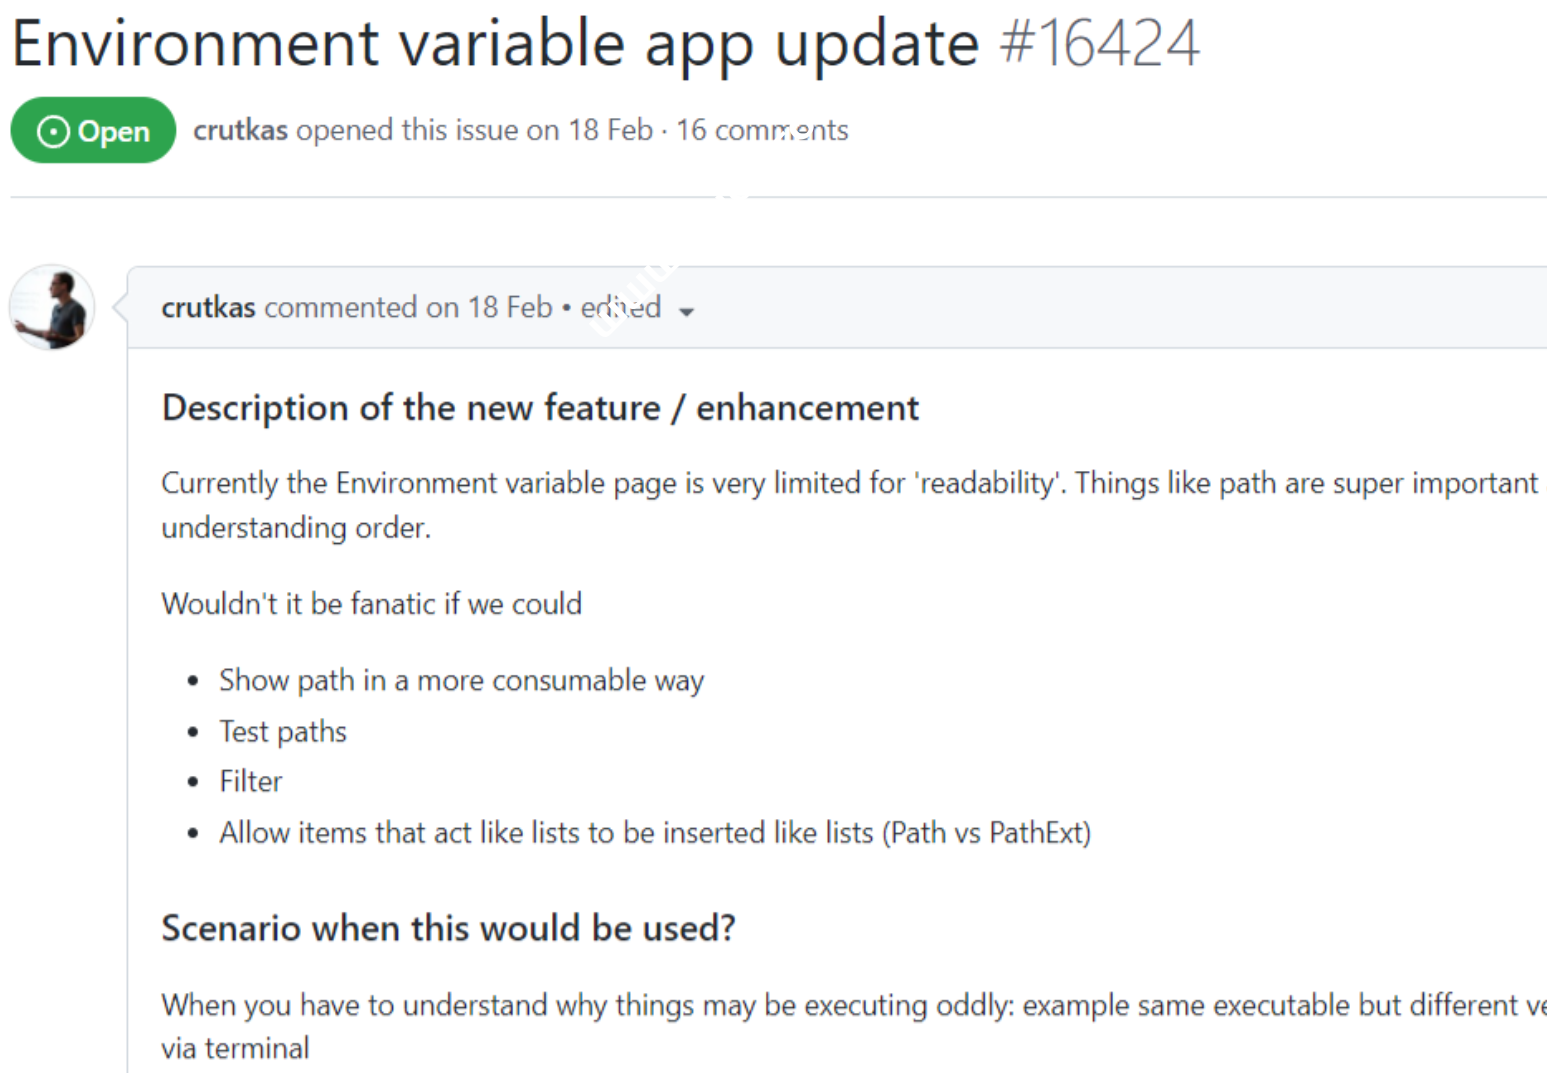The height and width of the screenshot is (1073, 1547).
Task: Click the 'Test paths' list item
Action: (x=283, y=731)
